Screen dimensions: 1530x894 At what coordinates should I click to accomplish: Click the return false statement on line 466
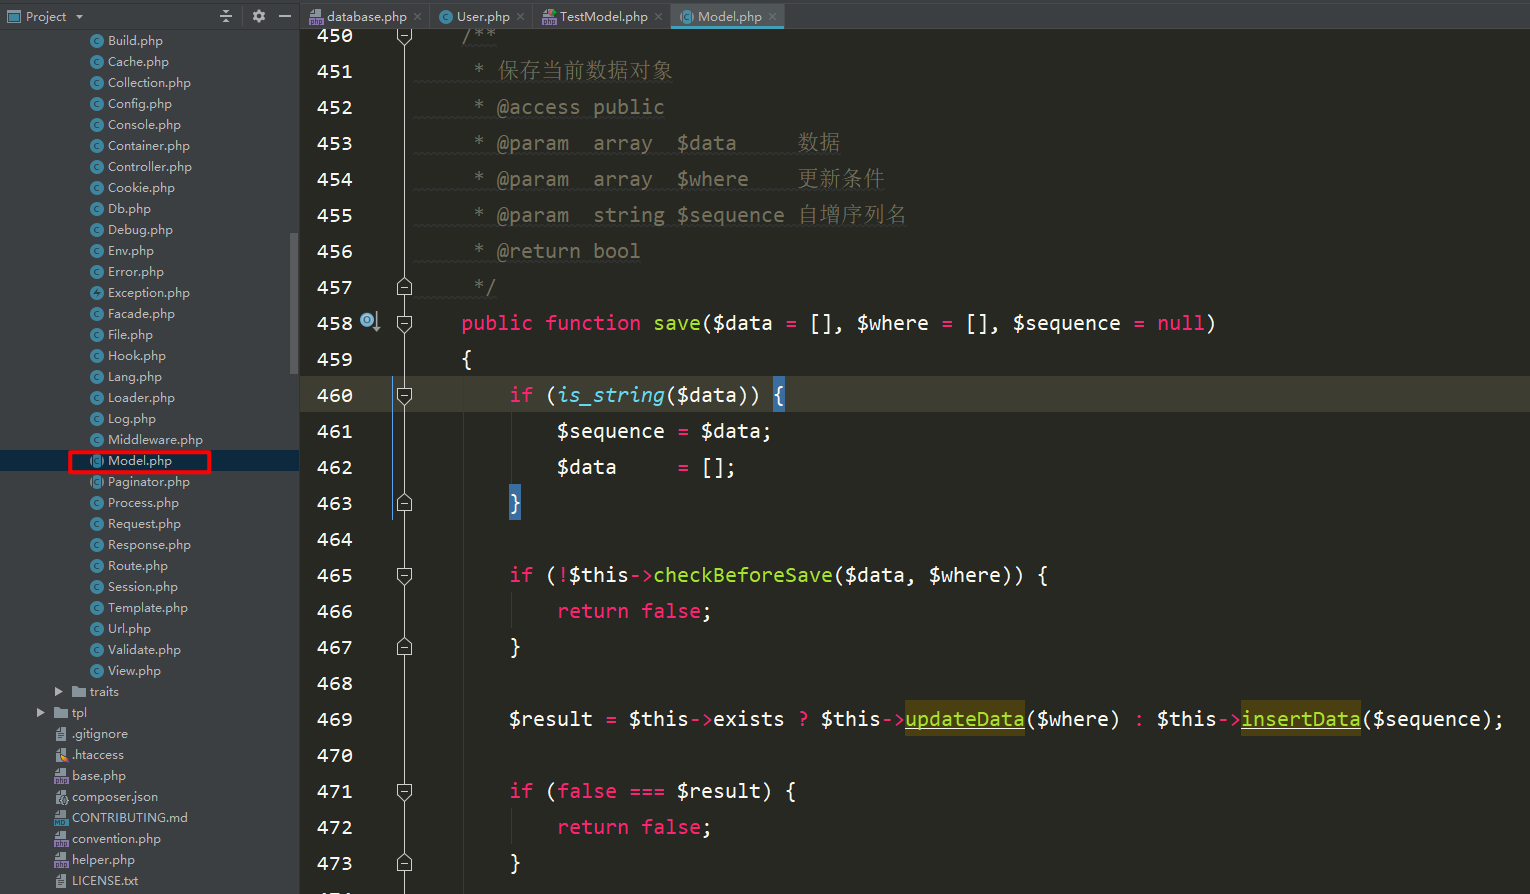click(x=634, y=611)
